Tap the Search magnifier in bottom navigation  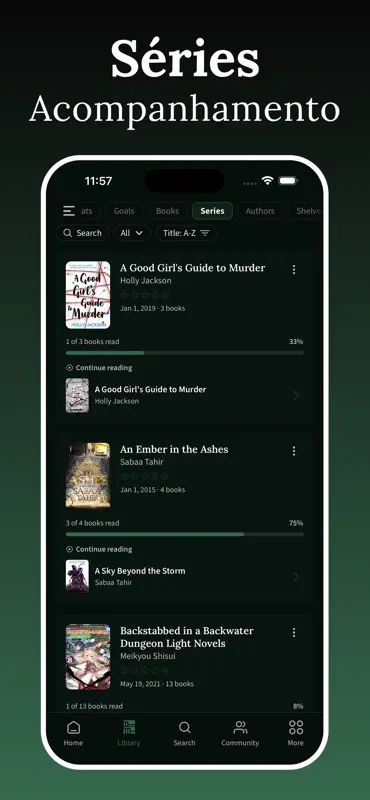click(185, 727)
